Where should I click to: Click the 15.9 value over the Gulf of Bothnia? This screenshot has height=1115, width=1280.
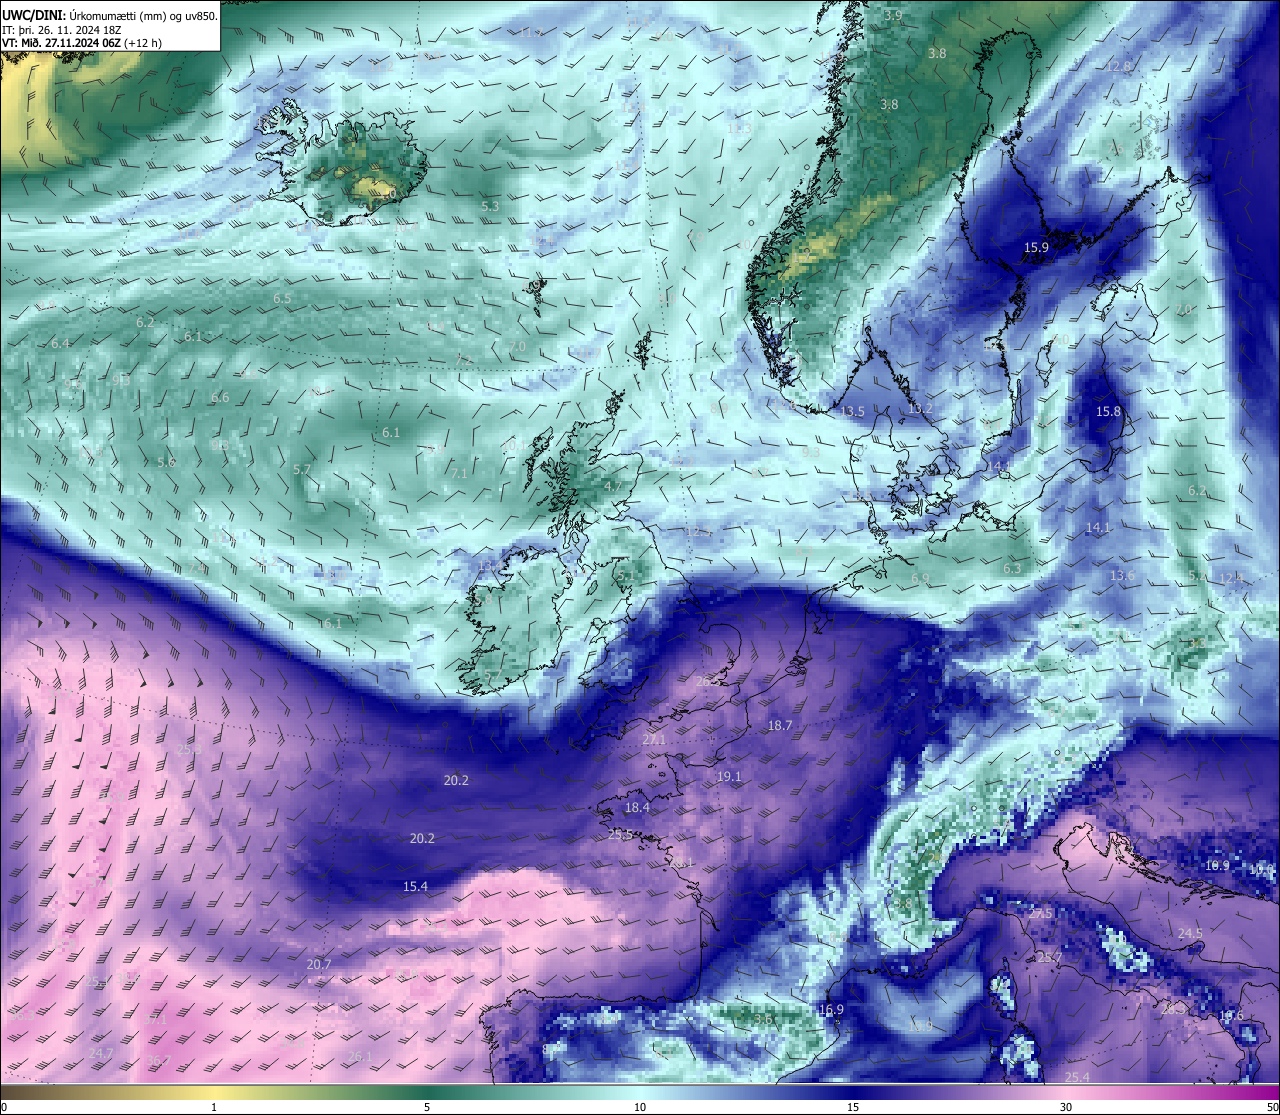(x=1036, y=247)
